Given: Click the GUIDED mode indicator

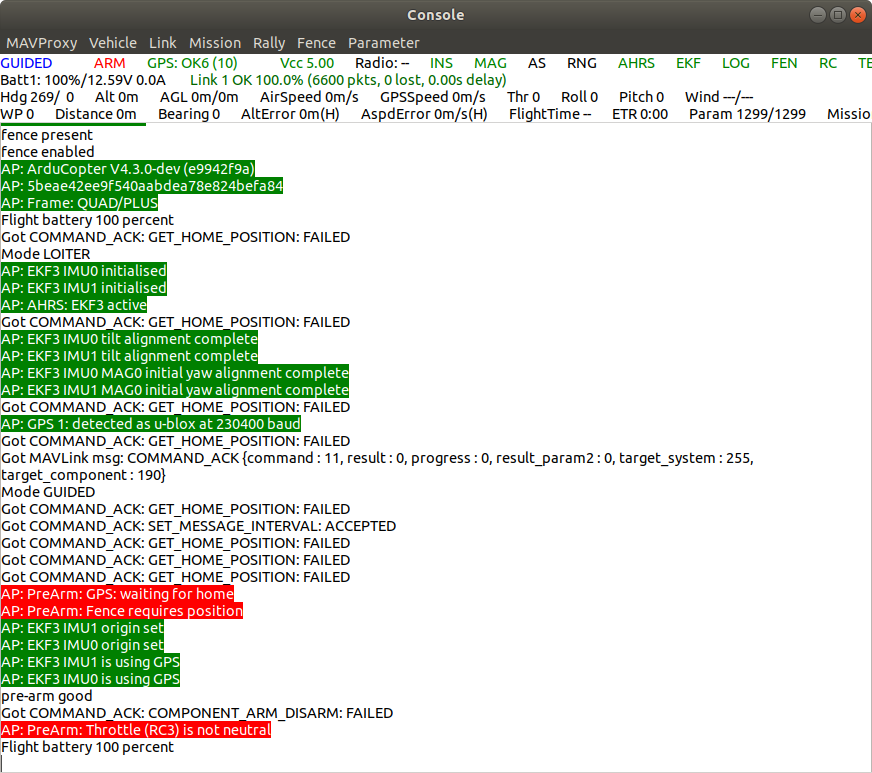Looking at the screenshot, I should [x=27, y=63].
